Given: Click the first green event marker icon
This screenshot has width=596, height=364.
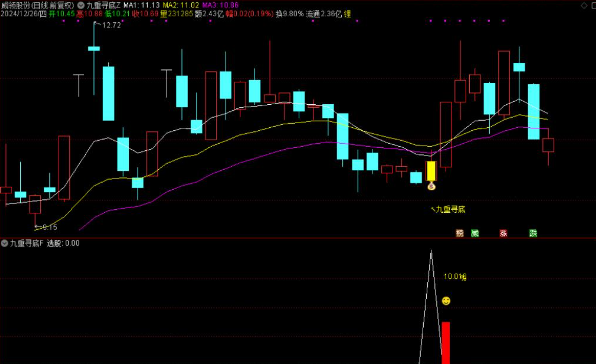Looking at the screenshot, I should [x=475, y=233].
